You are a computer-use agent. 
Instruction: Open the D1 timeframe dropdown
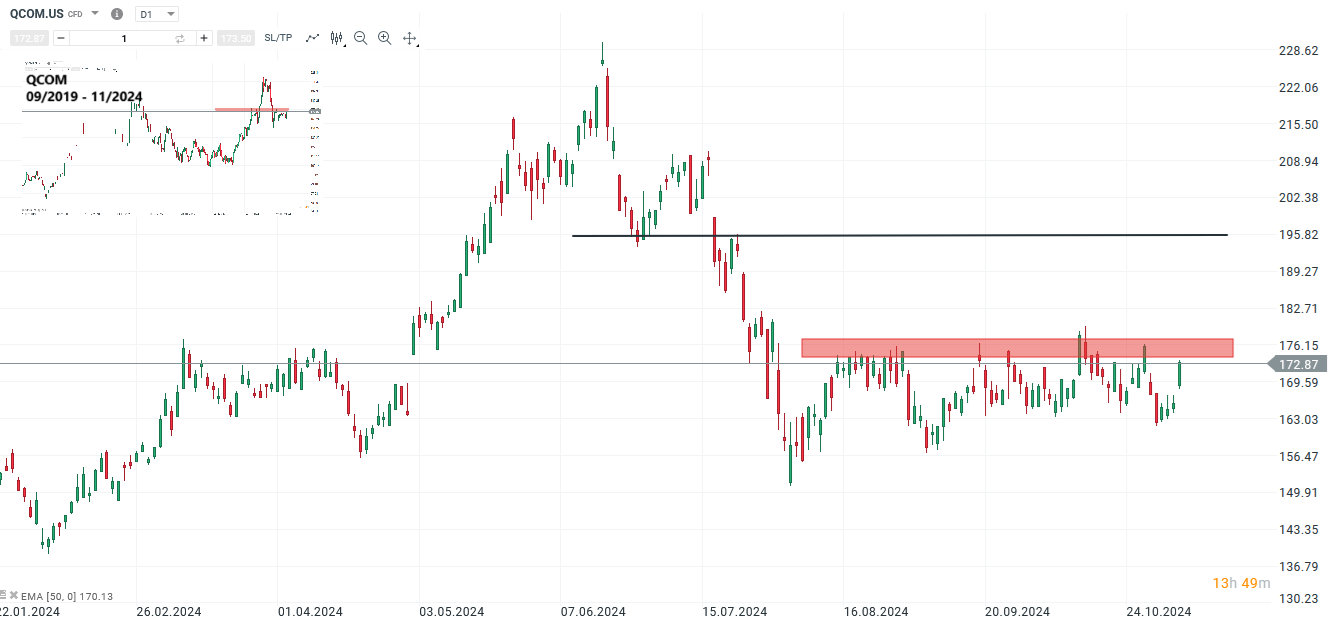[x=155, y=14]
